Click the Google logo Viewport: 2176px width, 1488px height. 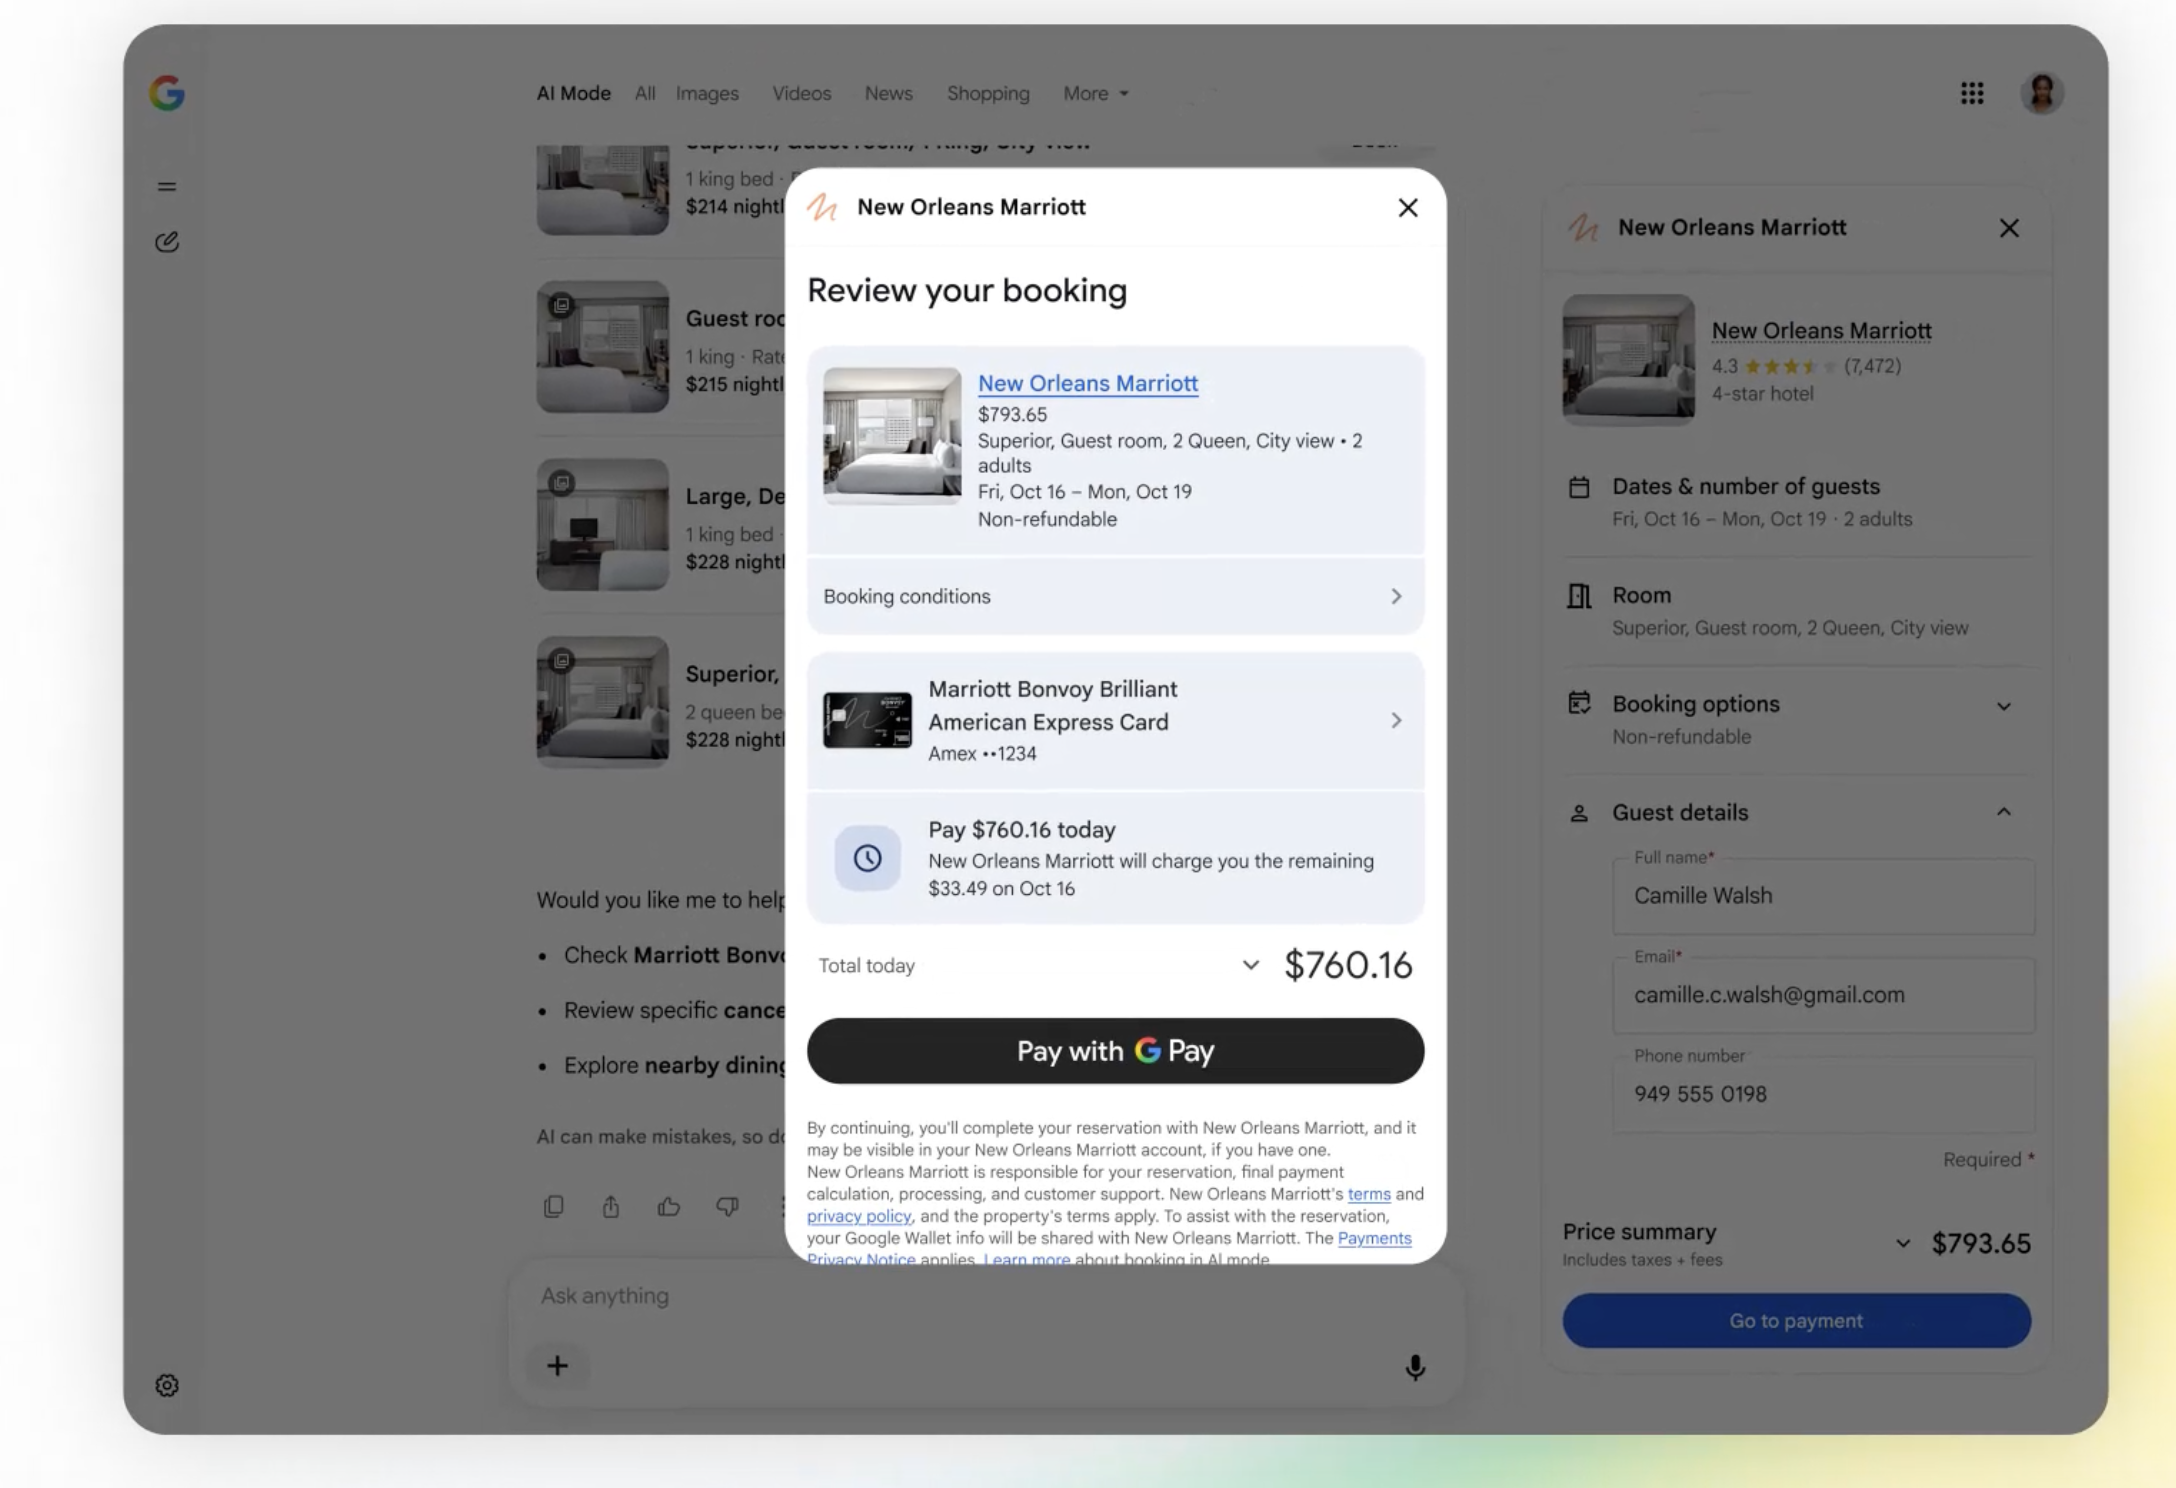[167, 93]
